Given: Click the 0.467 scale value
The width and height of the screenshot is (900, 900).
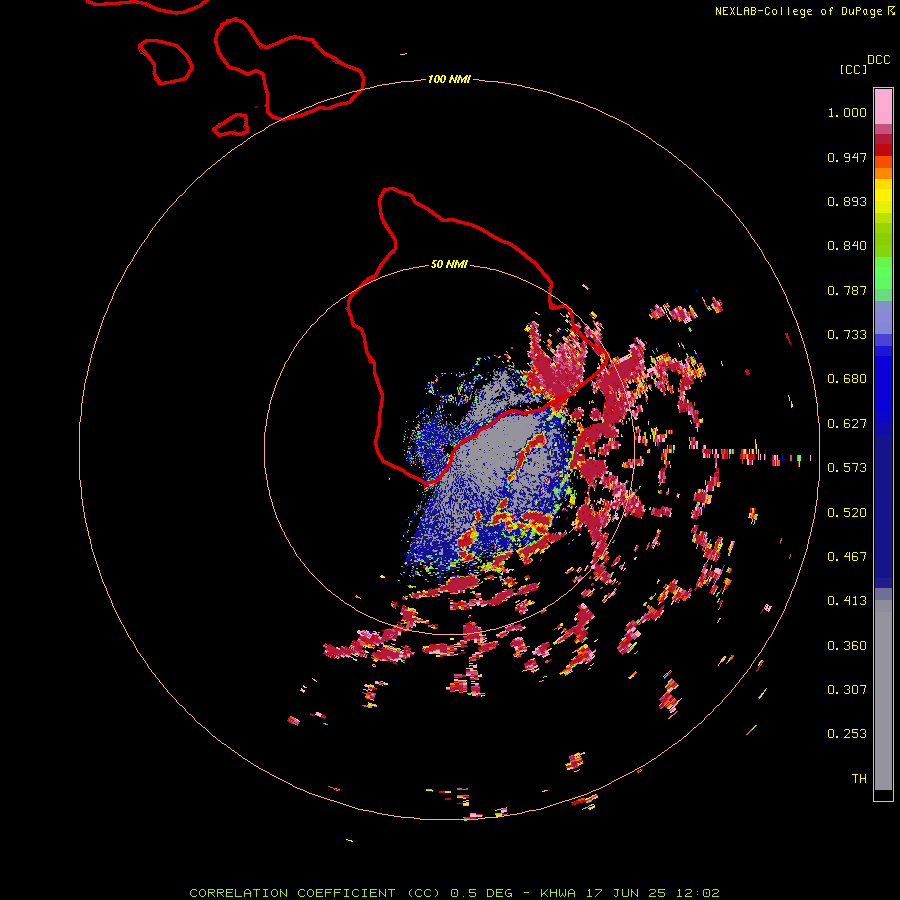Looking at the screenshot, I should (x=847, y=557).
